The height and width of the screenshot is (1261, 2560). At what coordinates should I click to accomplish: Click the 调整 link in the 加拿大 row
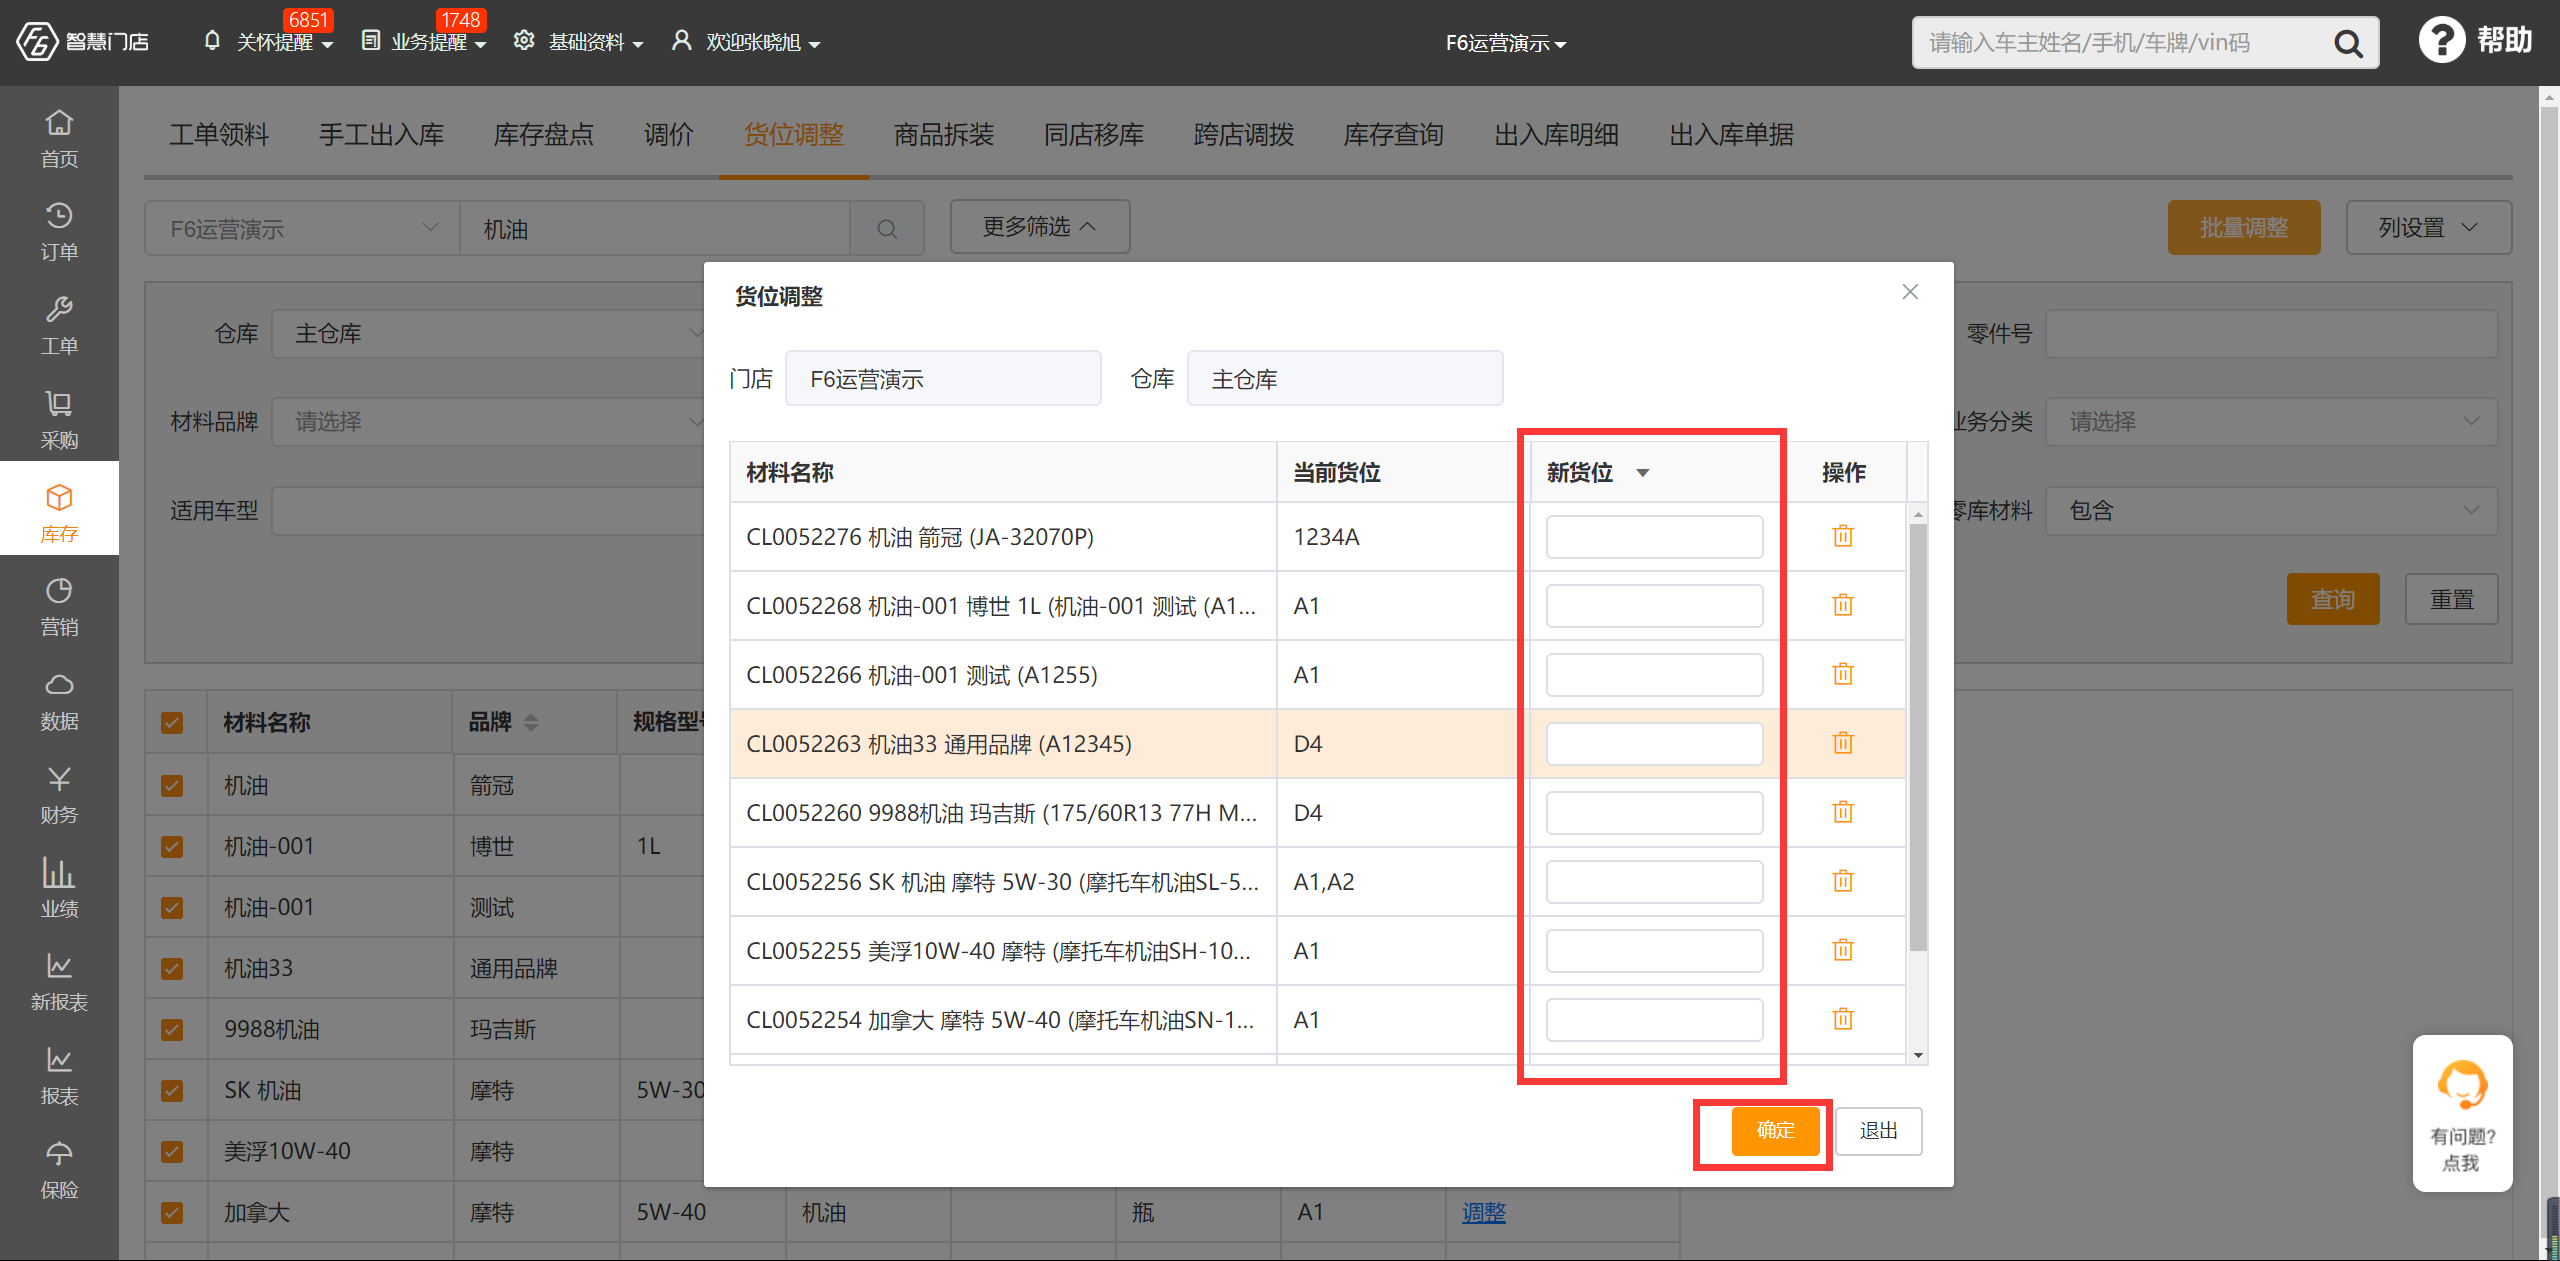pyautogui.click(x=1484, y=1213)
